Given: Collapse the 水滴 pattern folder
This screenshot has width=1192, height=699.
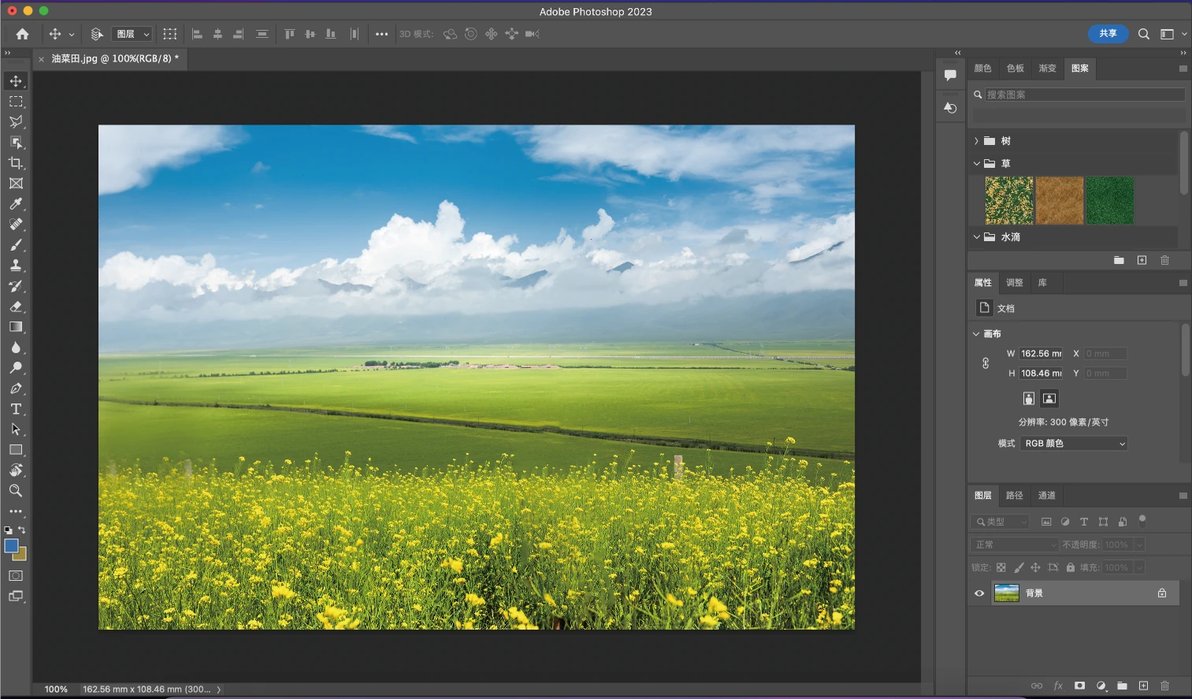Looking at the screenshot, I should tap(977, 237).
